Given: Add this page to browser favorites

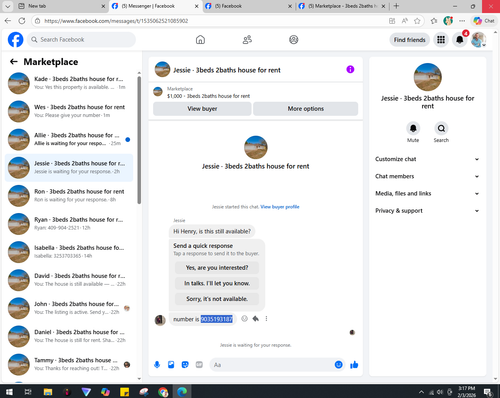Looking at the screenshot, I should 417,21.
